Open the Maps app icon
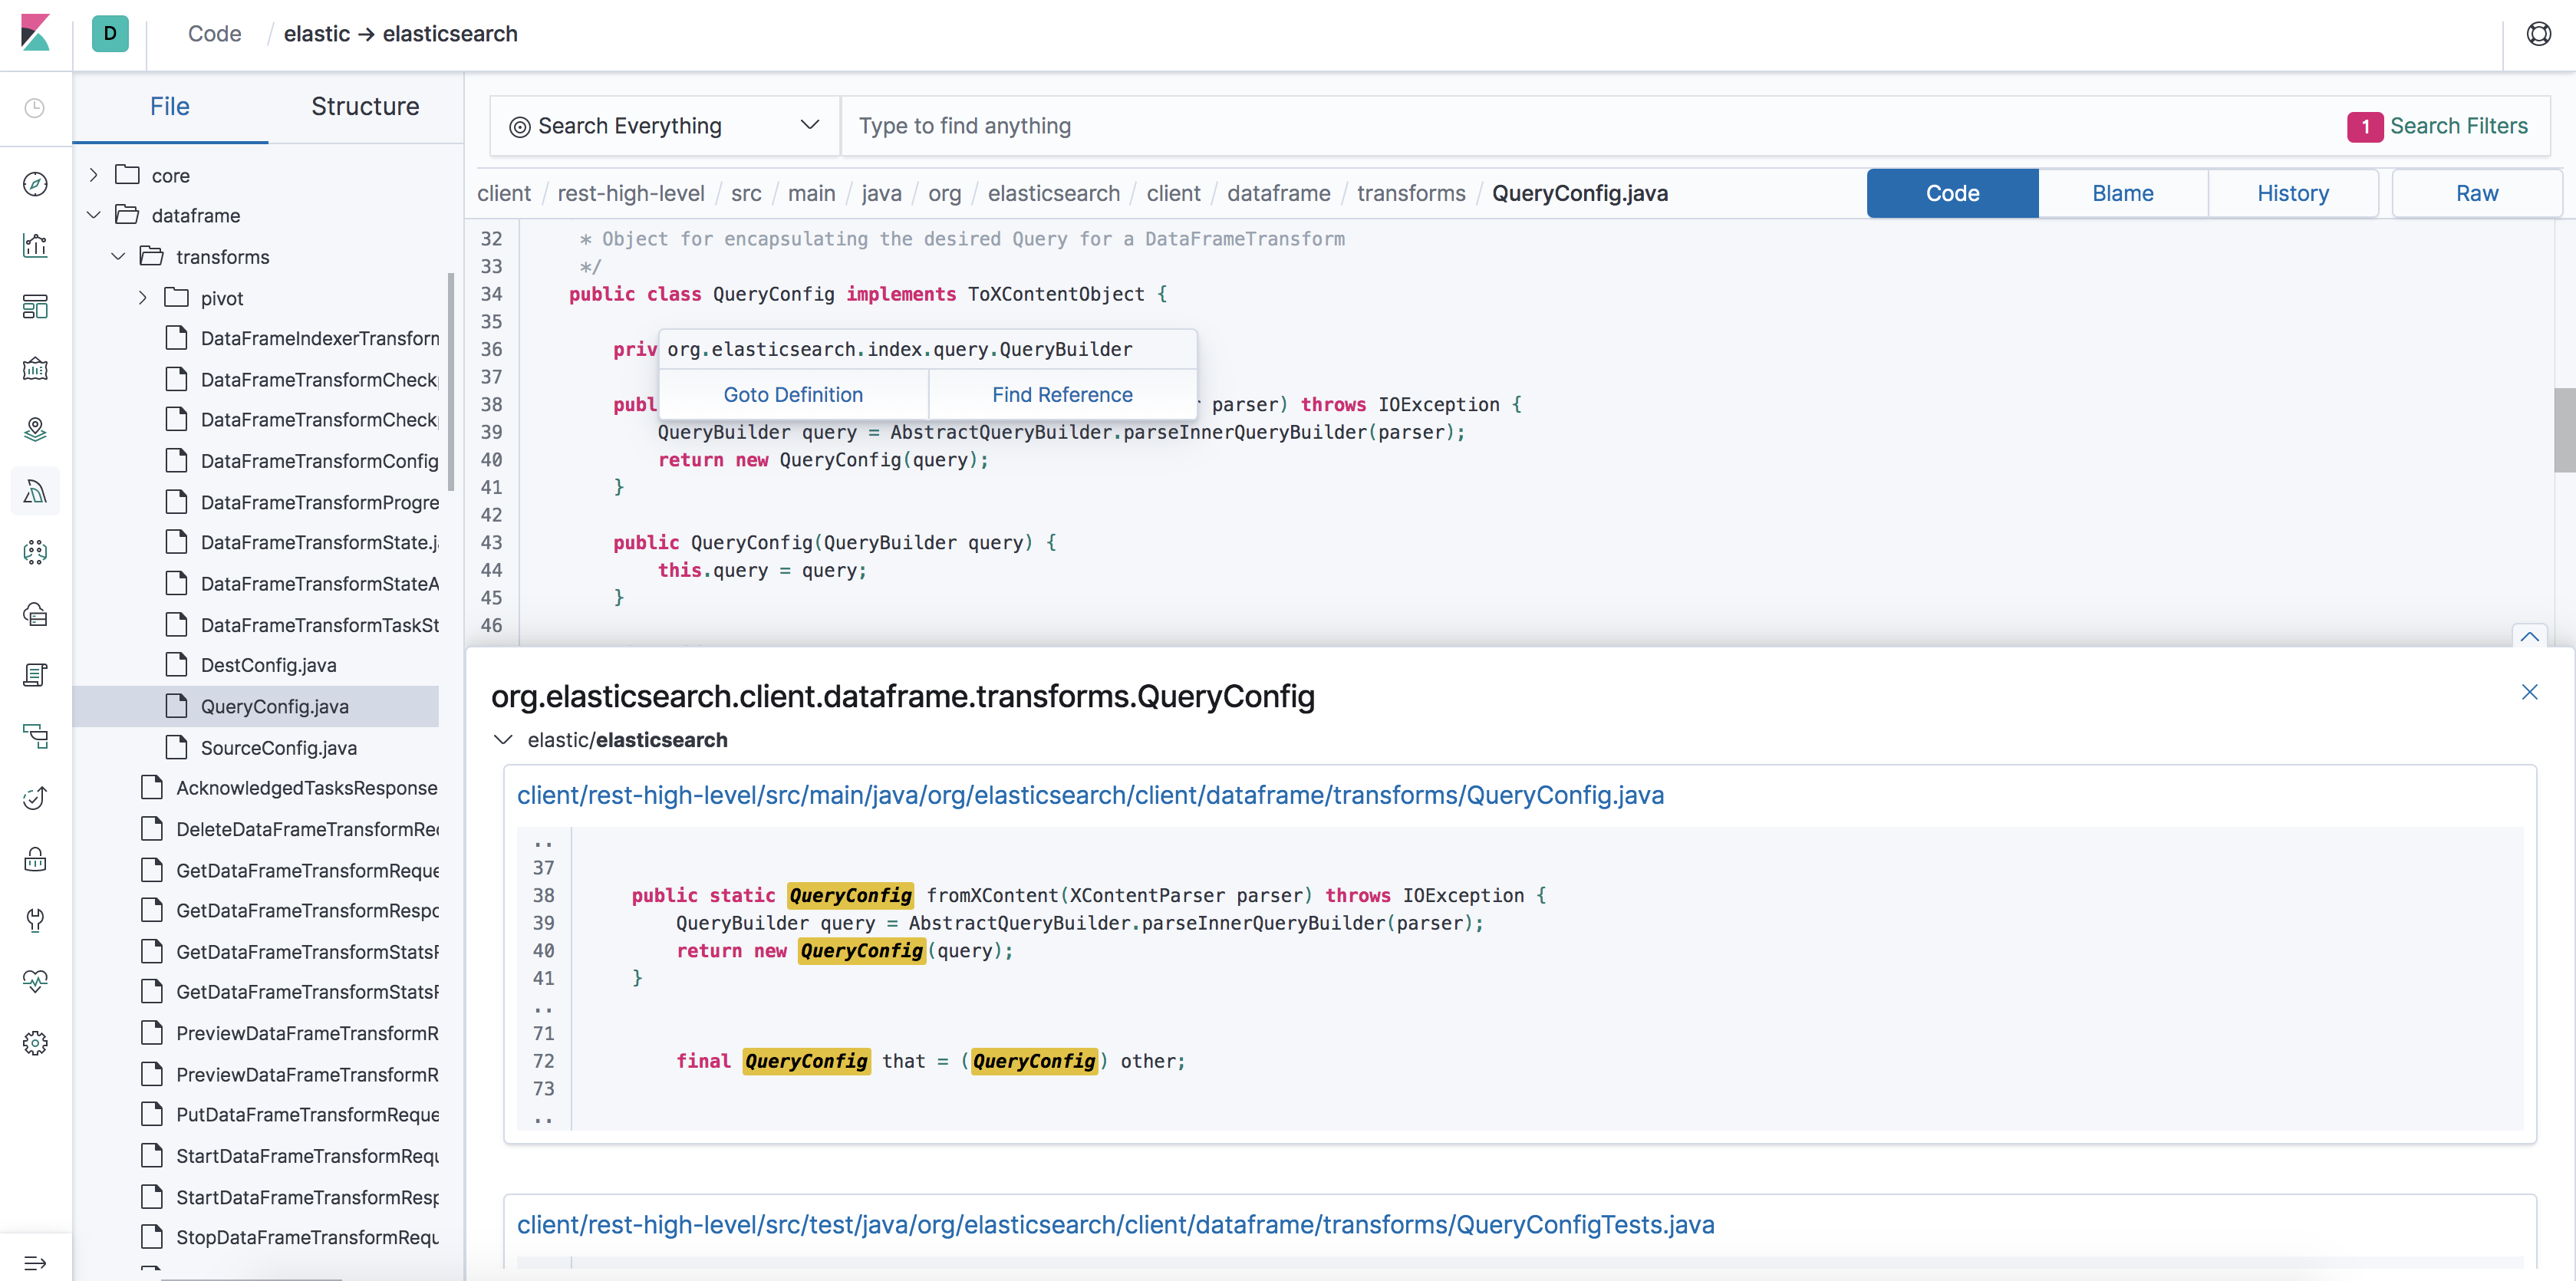 pyautogui.click(x=36, y=430)
